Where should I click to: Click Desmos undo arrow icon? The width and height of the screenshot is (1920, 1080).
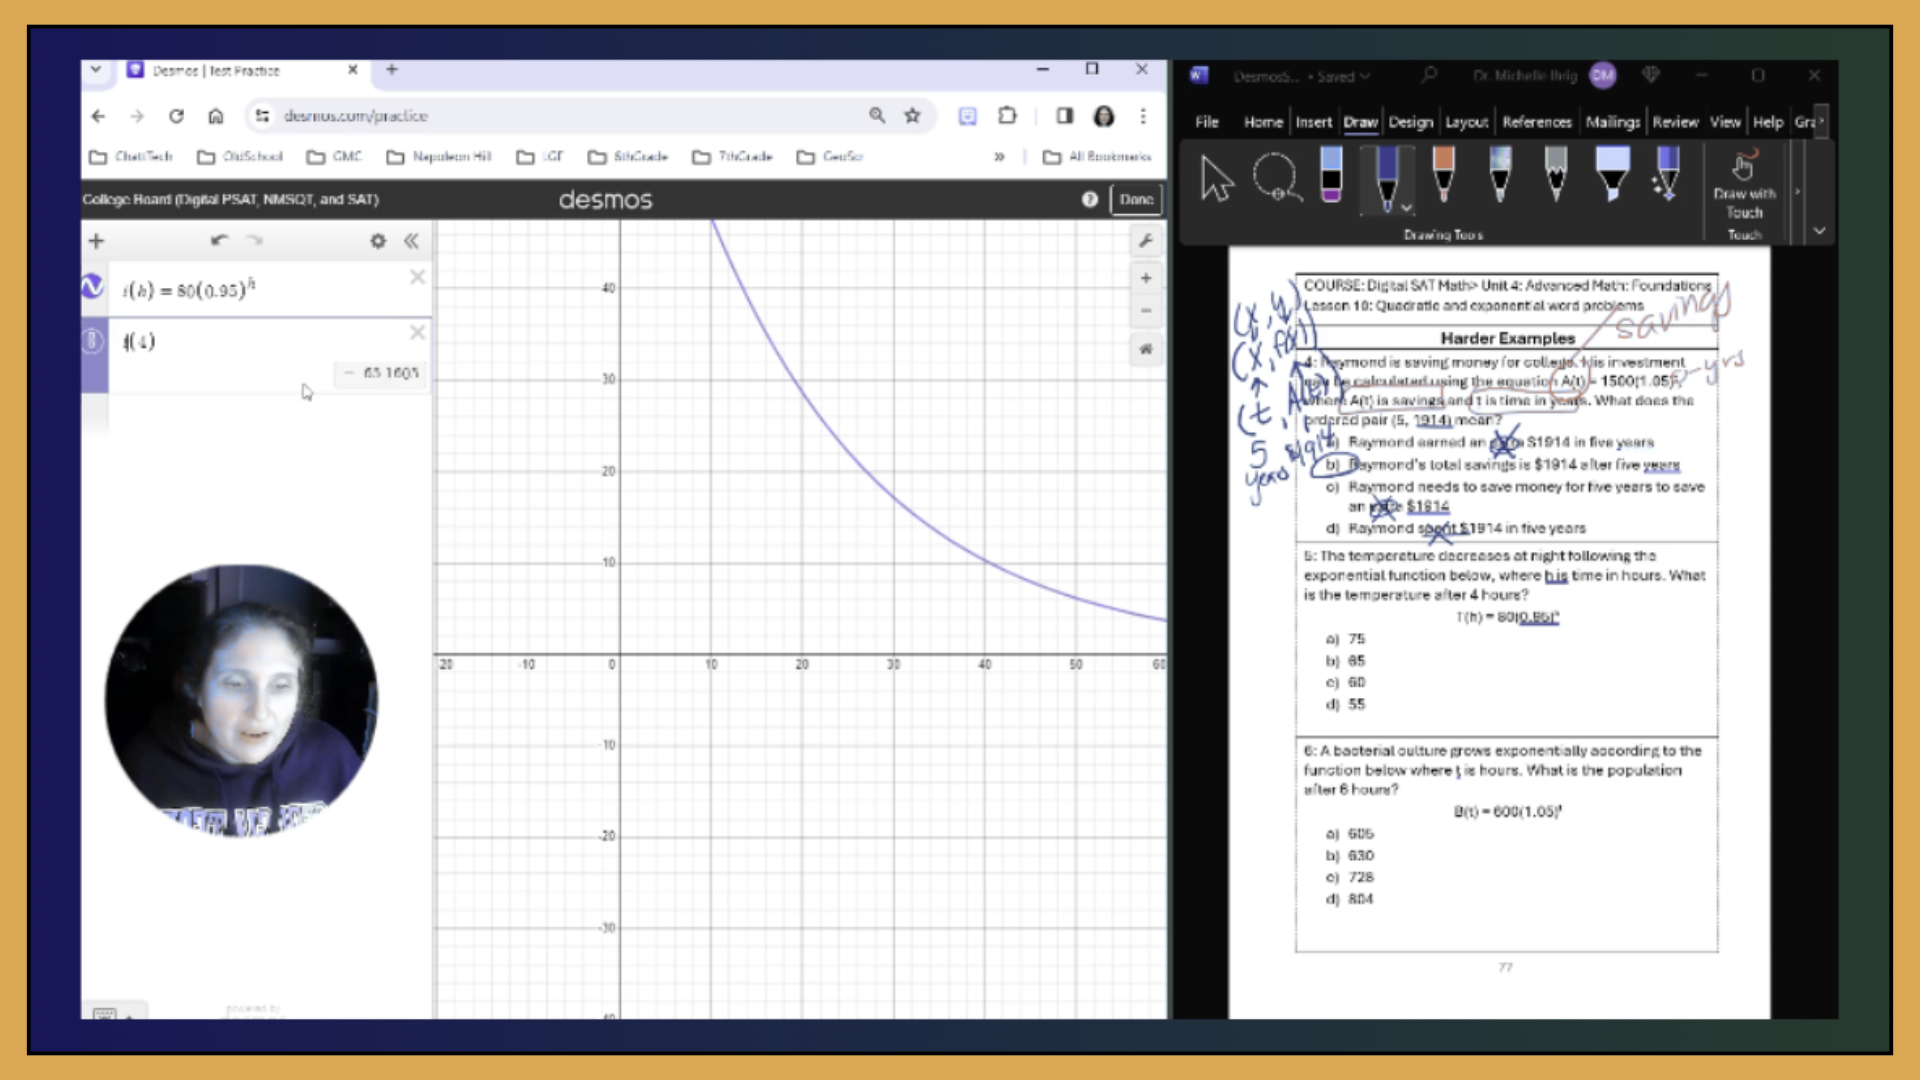(x=219, y=240)
